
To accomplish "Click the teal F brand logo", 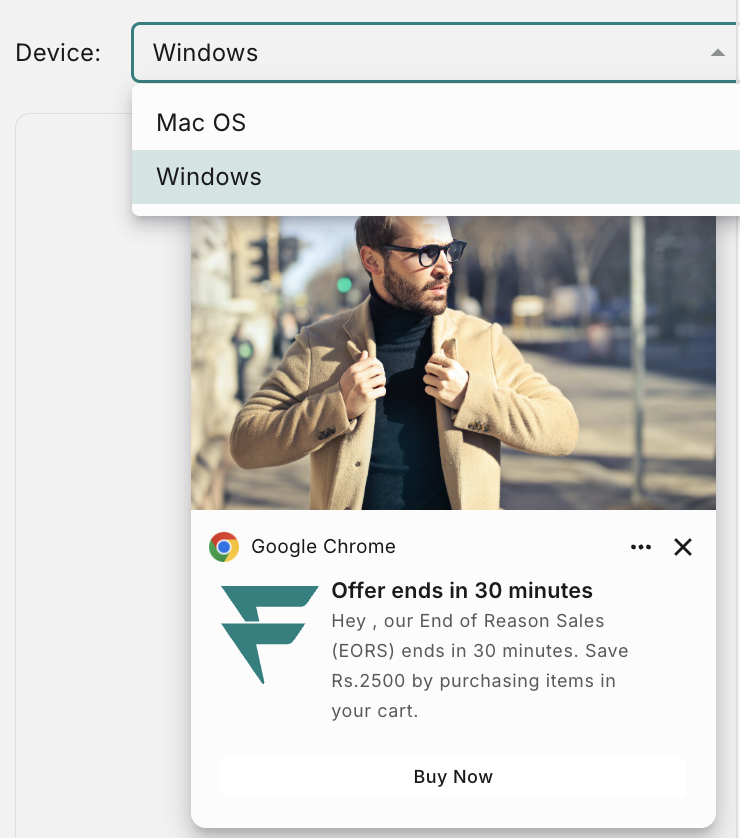I will 269,634.
